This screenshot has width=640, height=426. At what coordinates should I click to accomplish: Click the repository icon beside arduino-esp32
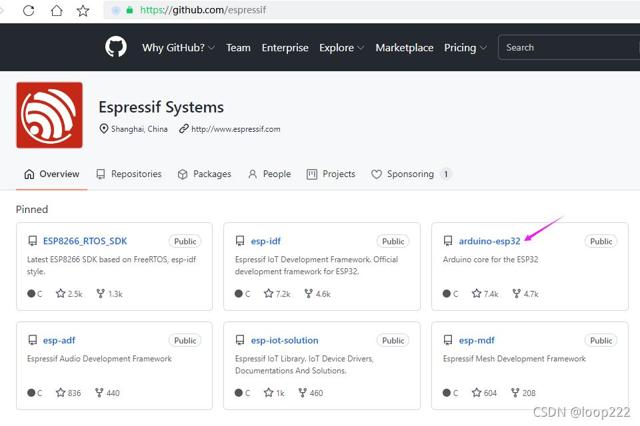(x=448, y=241)
